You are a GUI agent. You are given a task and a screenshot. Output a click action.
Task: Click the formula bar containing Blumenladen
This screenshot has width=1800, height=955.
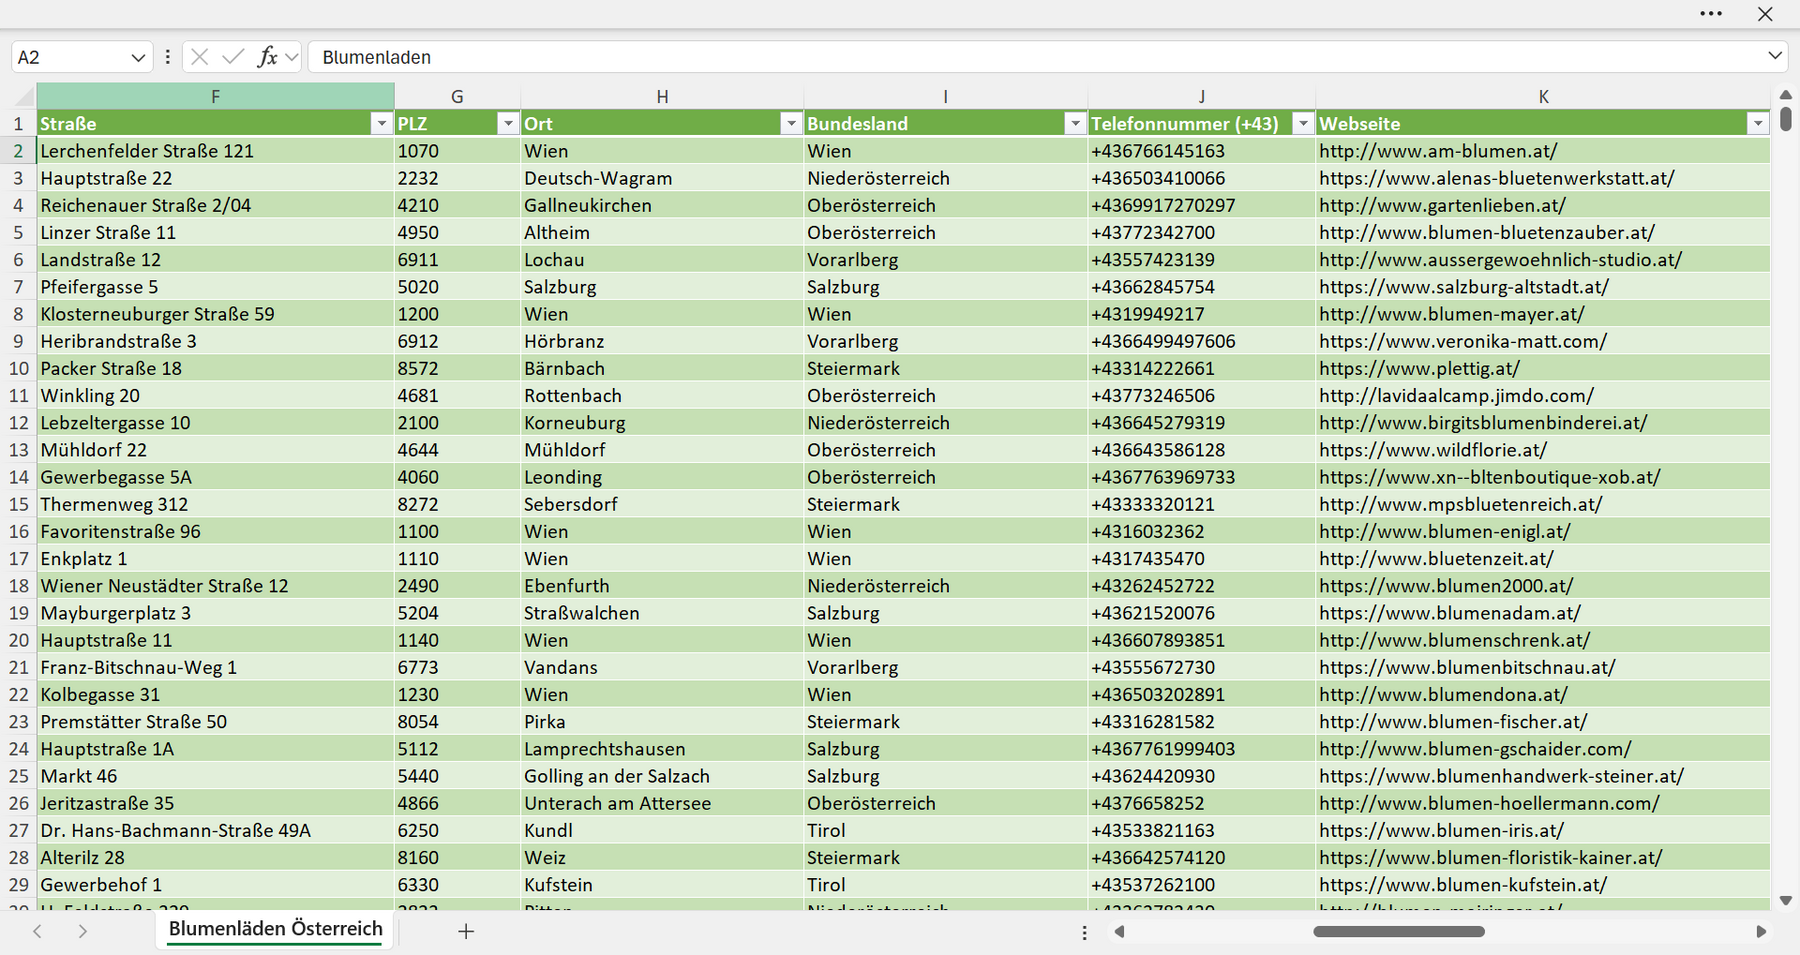pyautogui.click(x=1035, y=57)
